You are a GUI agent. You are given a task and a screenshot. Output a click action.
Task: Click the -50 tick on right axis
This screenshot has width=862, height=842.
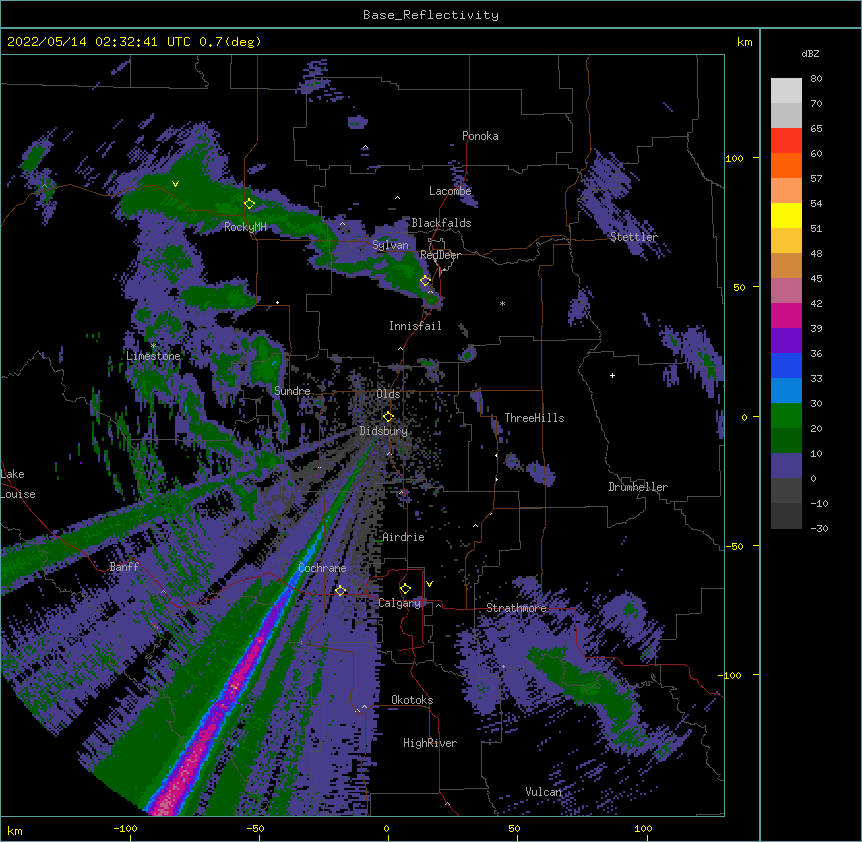(734, 546)
